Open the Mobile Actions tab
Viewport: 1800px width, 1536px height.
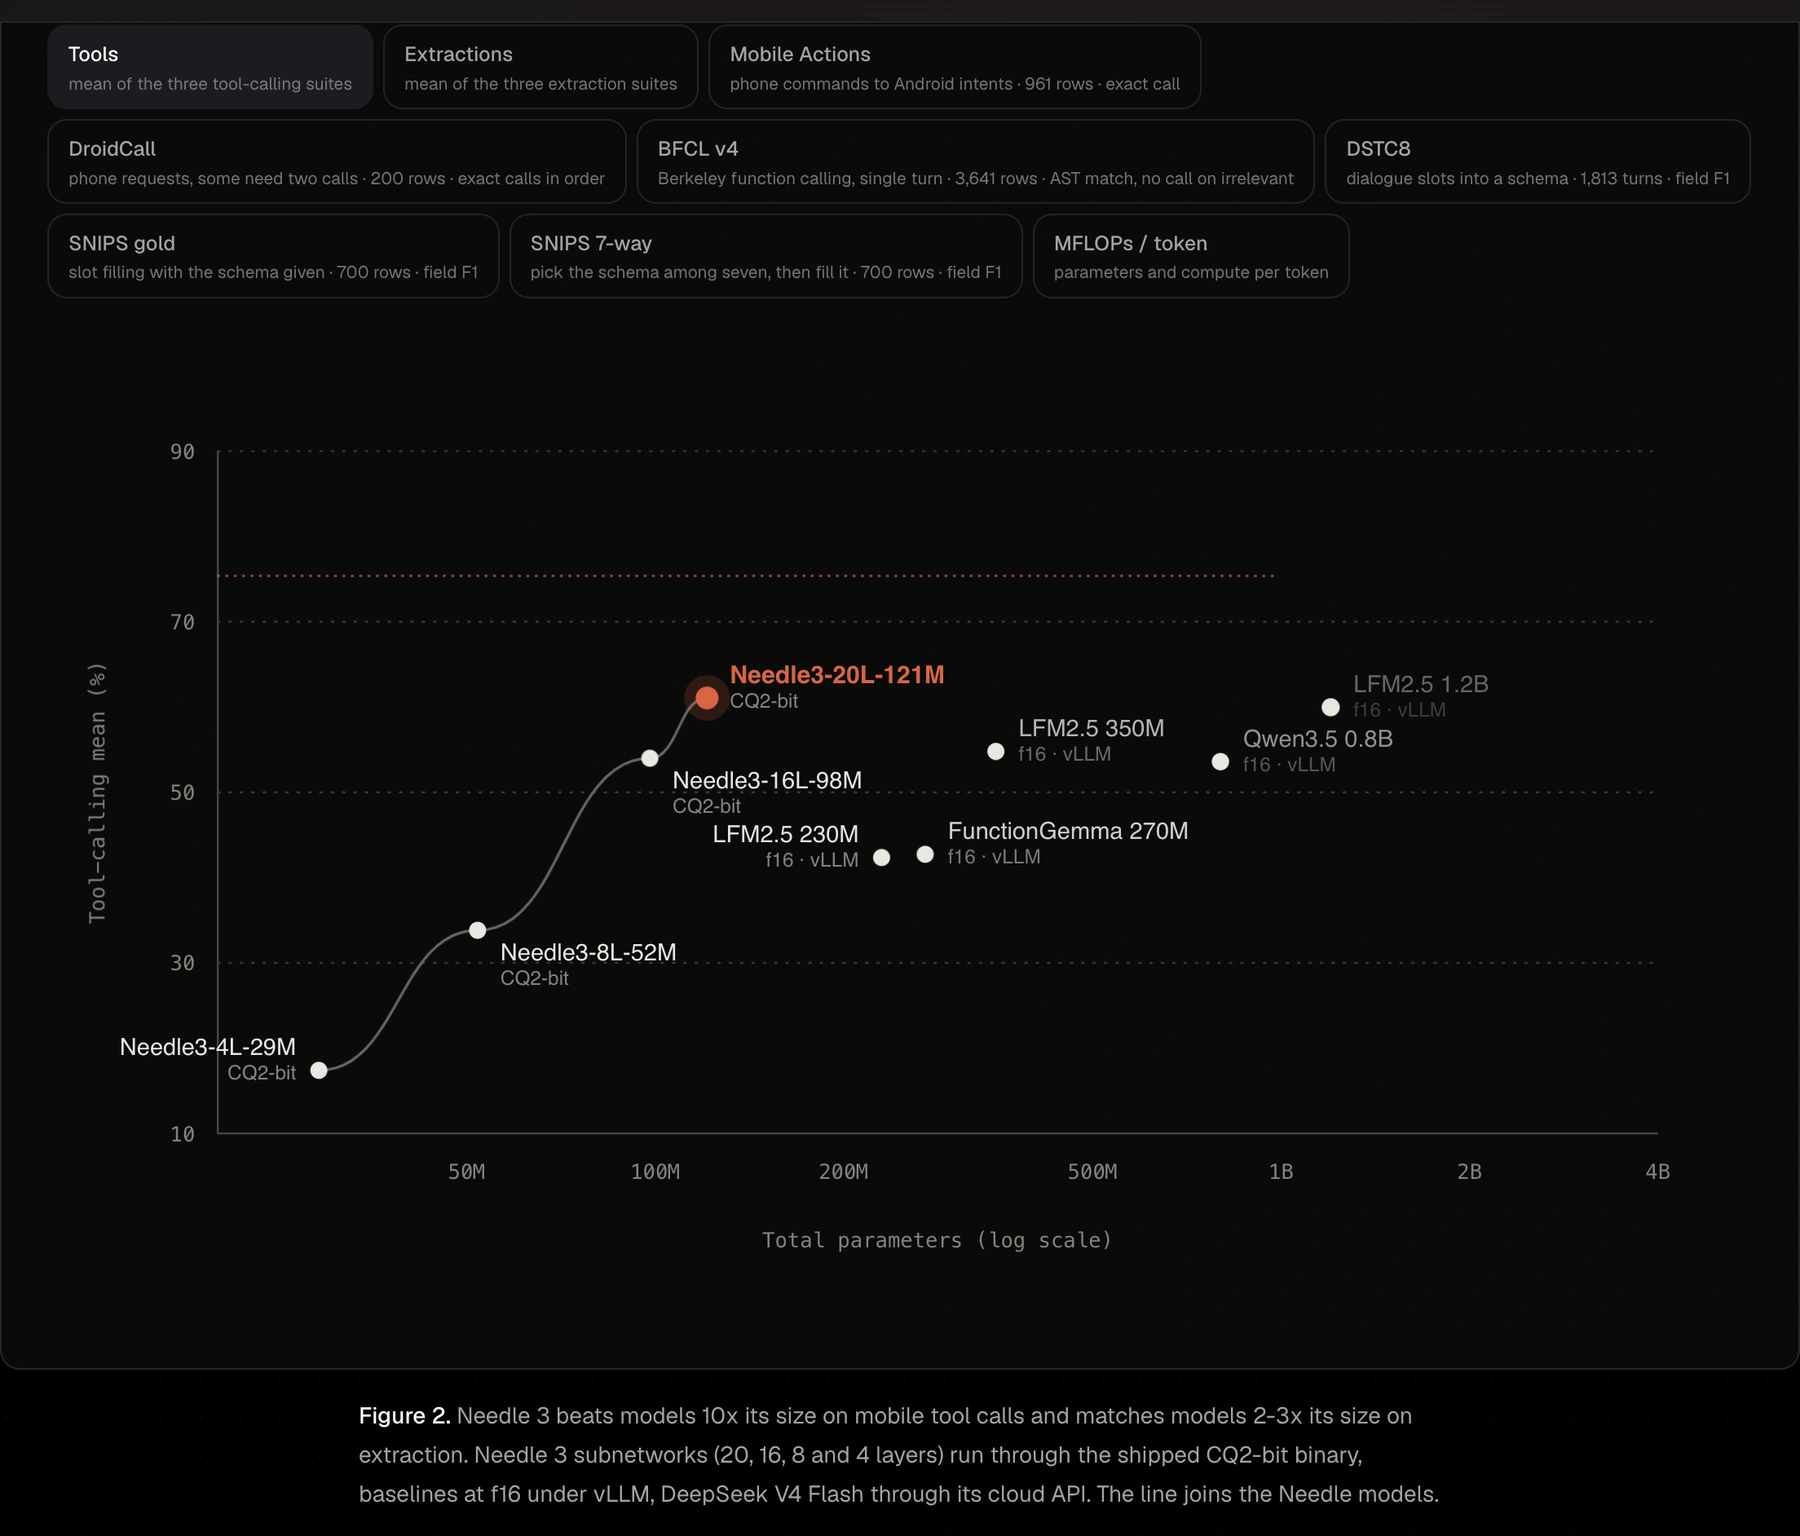coord(954,67)
